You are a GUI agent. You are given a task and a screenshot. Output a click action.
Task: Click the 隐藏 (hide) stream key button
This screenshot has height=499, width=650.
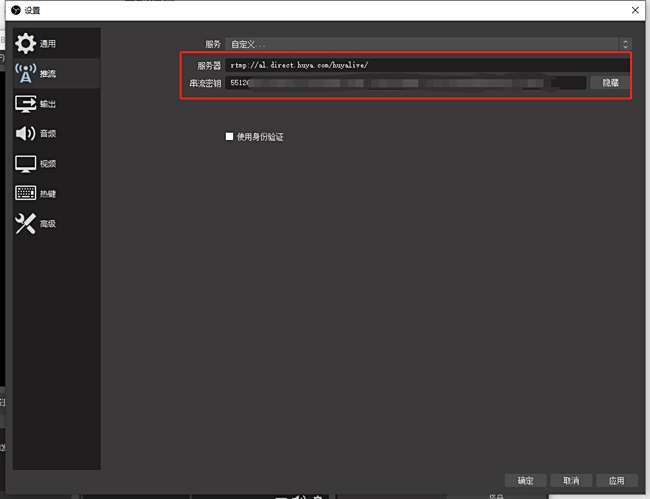tap(610, 83)
